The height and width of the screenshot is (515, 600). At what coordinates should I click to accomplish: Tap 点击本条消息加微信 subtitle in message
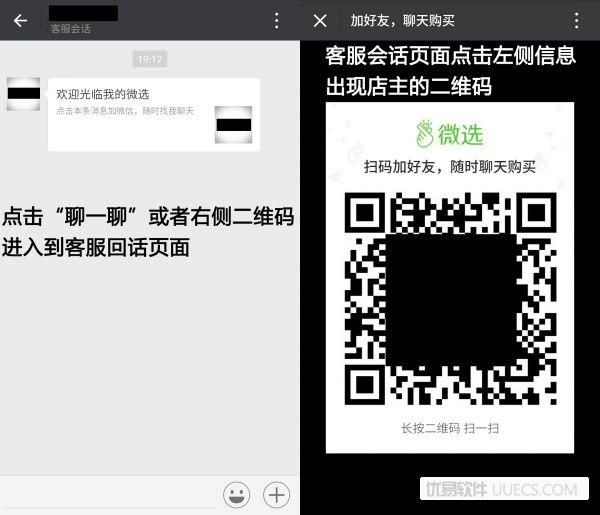125,111
